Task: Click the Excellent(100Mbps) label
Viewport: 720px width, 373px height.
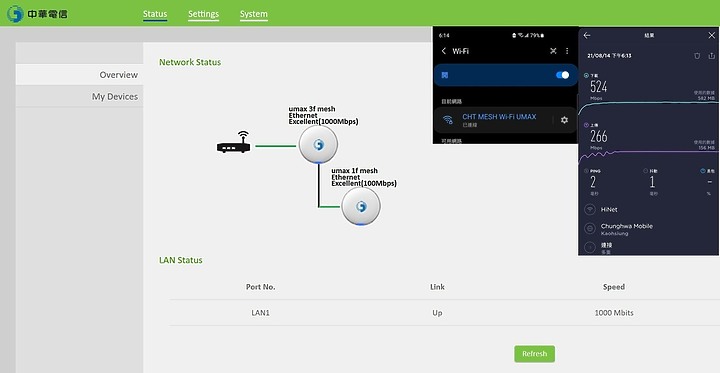Action: [364, 183]
